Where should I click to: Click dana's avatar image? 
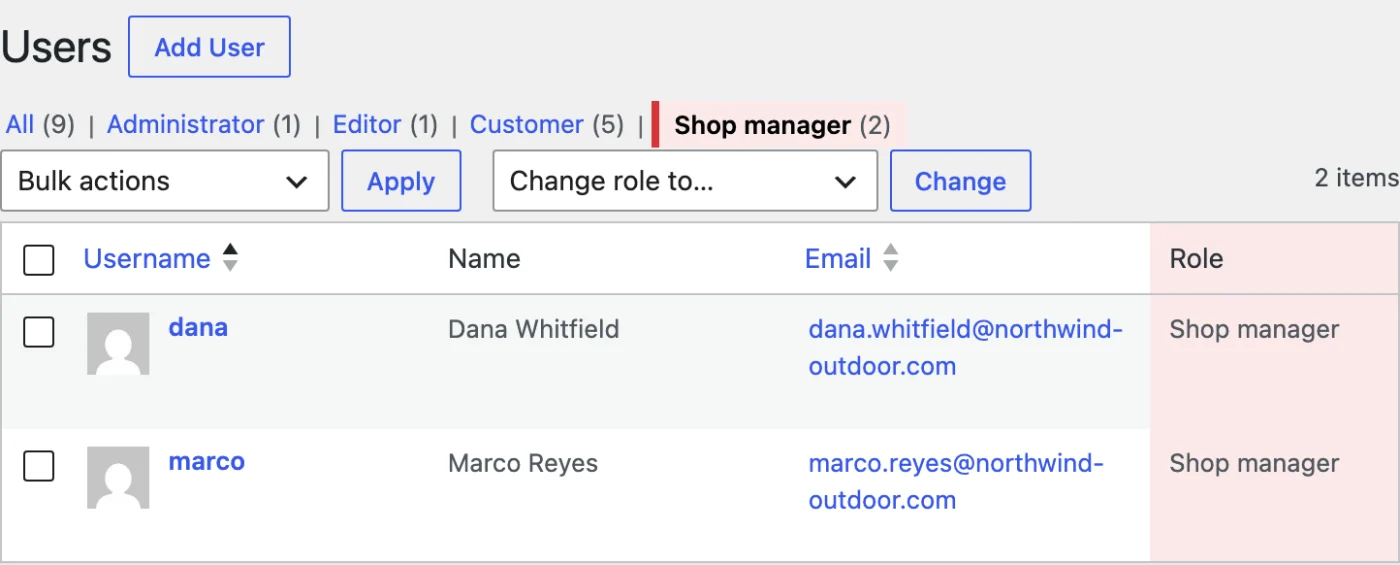[118, 344]
